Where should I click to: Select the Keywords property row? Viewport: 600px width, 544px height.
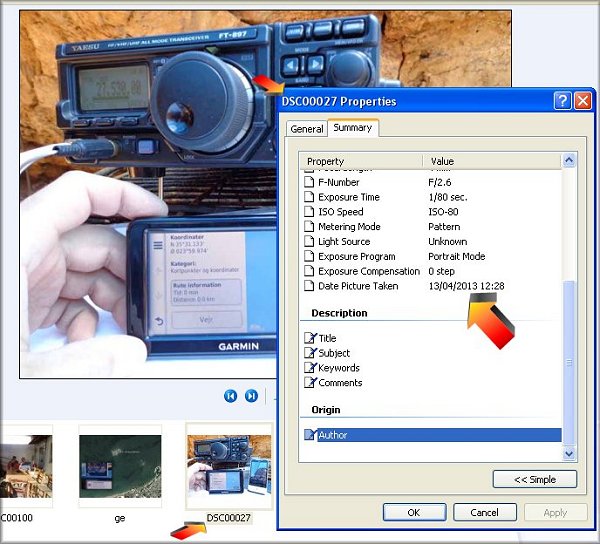click(432, 368)
